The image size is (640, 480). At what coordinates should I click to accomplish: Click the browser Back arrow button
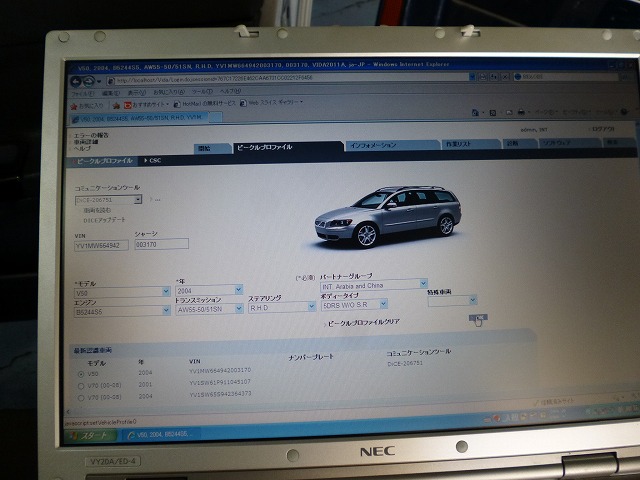(x=76, y=82)
